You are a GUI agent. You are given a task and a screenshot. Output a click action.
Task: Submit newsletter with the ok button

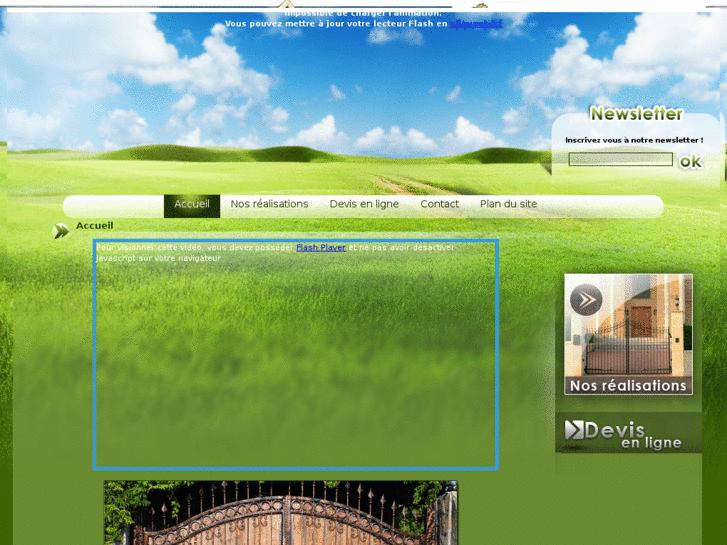pyautogui.click(x=690, y=161)
